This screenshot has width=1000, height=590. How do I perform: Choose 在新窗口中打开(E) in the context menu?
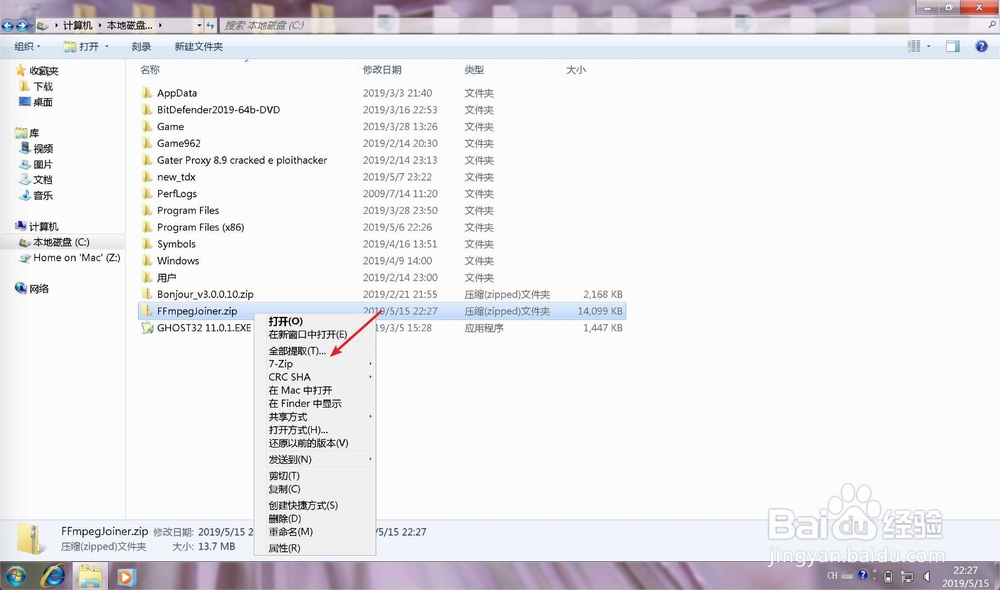coord(308,334)
